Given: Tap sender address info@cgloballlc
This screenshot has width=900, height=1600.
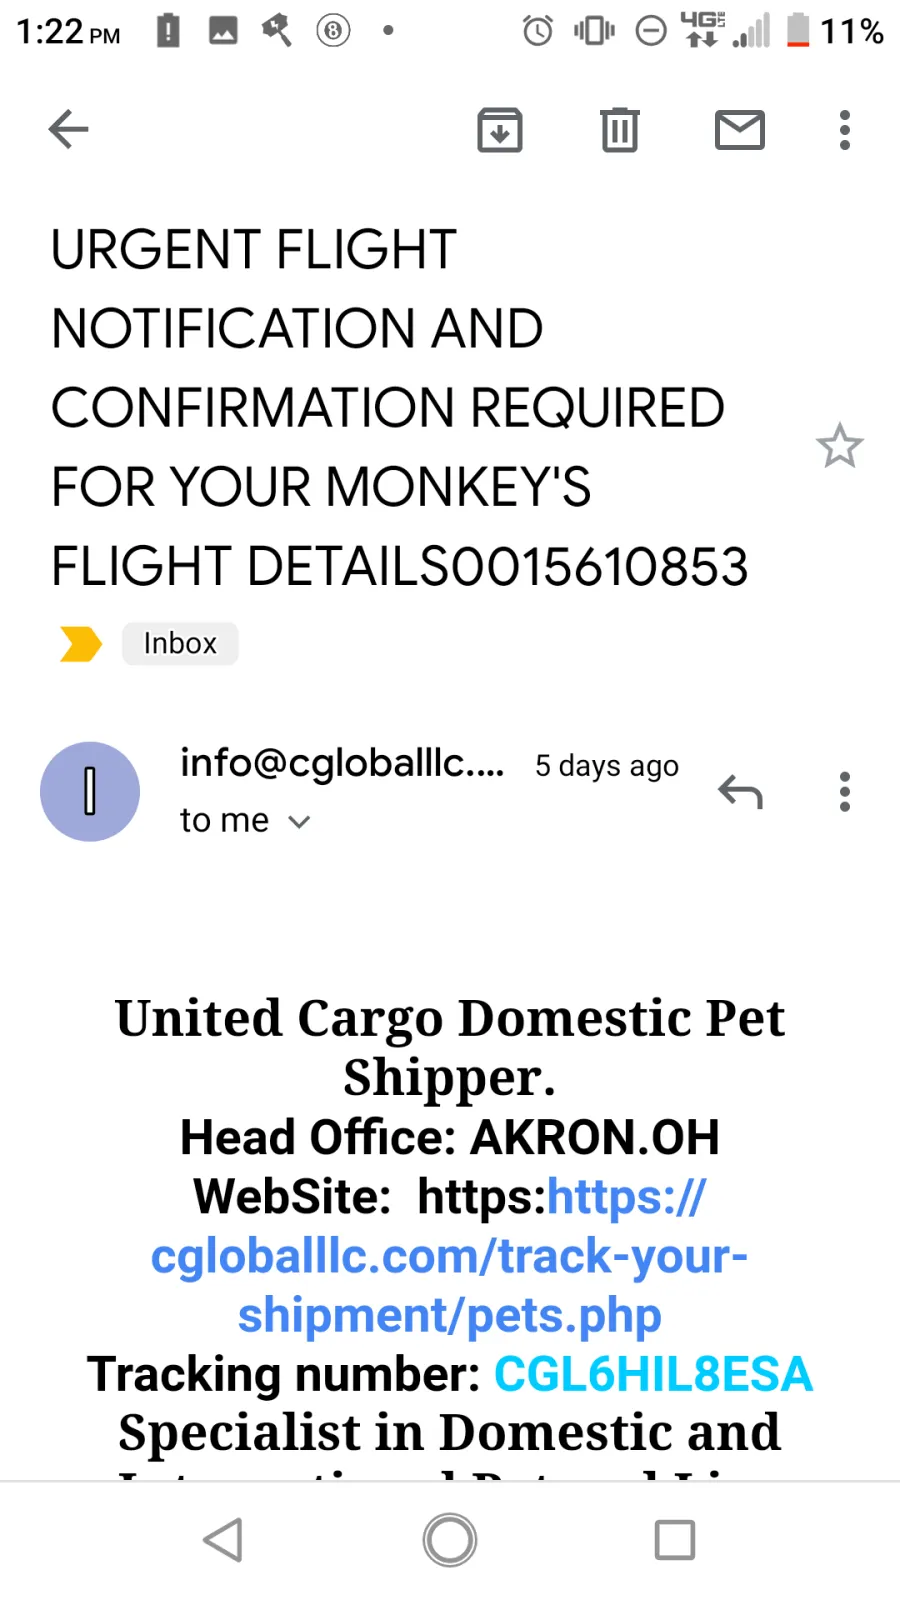Looking at the screenshot, I should pyautogui.click(x=342, y=764).
